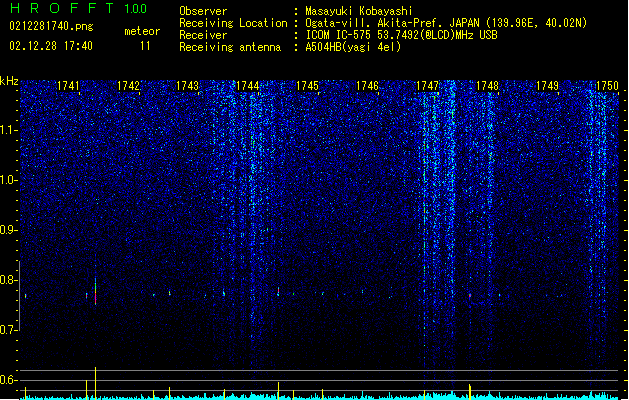Viewport: 629px width, 400px height.
Task: Click the Observer label
Action: (x=203, y=11)
